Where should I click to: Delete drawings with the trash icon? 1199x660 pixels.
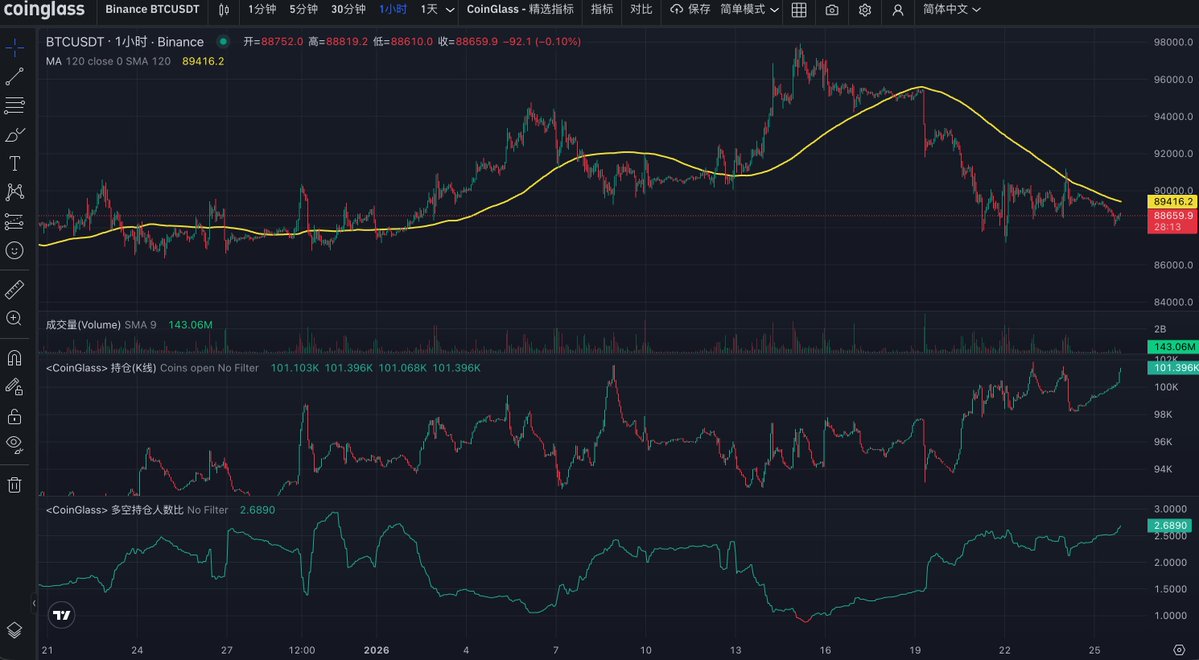[15, 485]
